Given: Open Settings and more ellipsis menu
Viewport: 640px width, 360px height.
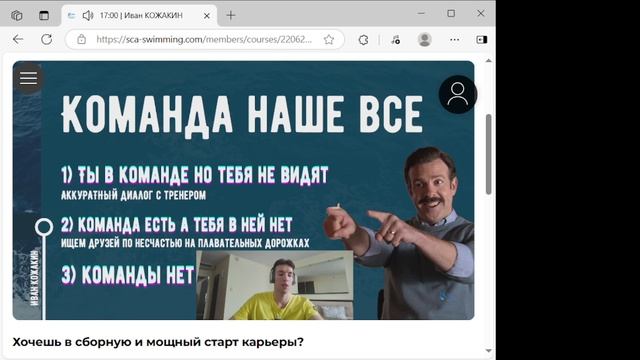Looking at the screenshot, I should [x=454, y=40].
